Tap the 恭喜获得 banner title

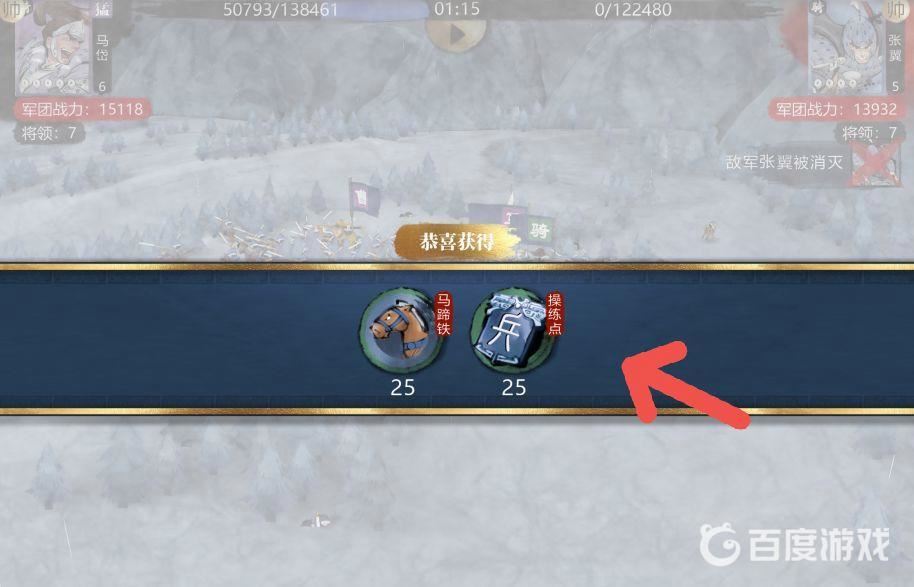click(x=457, y=241)
